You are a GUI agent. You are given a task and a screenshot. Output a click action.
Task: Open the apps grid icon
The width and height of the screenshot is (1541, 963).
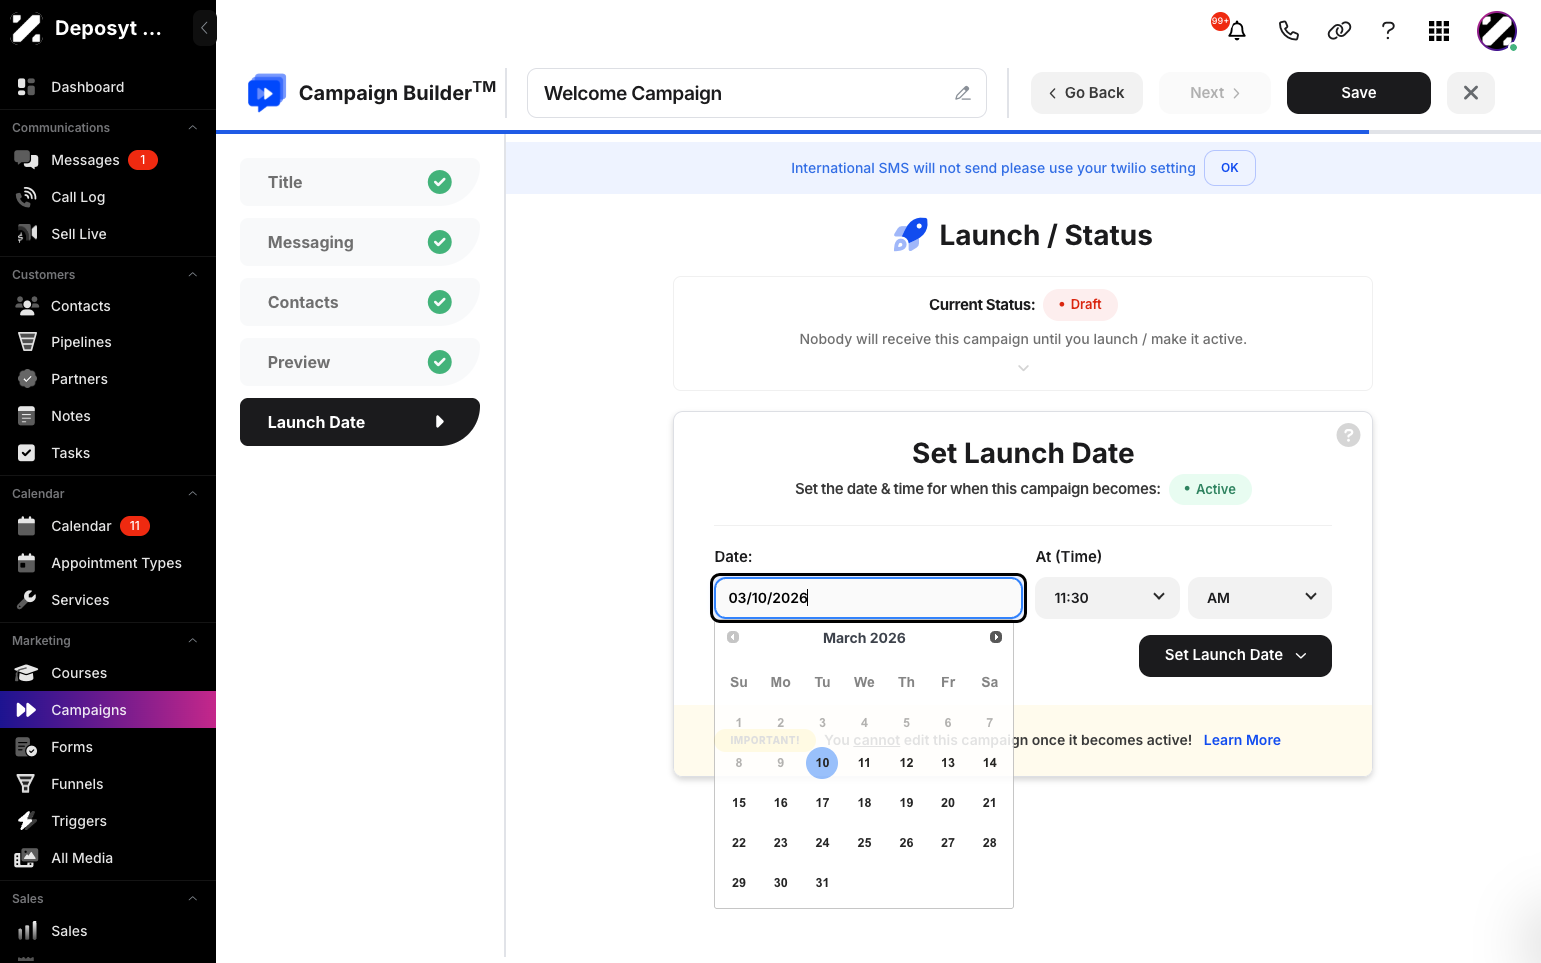pos(1439,31)
